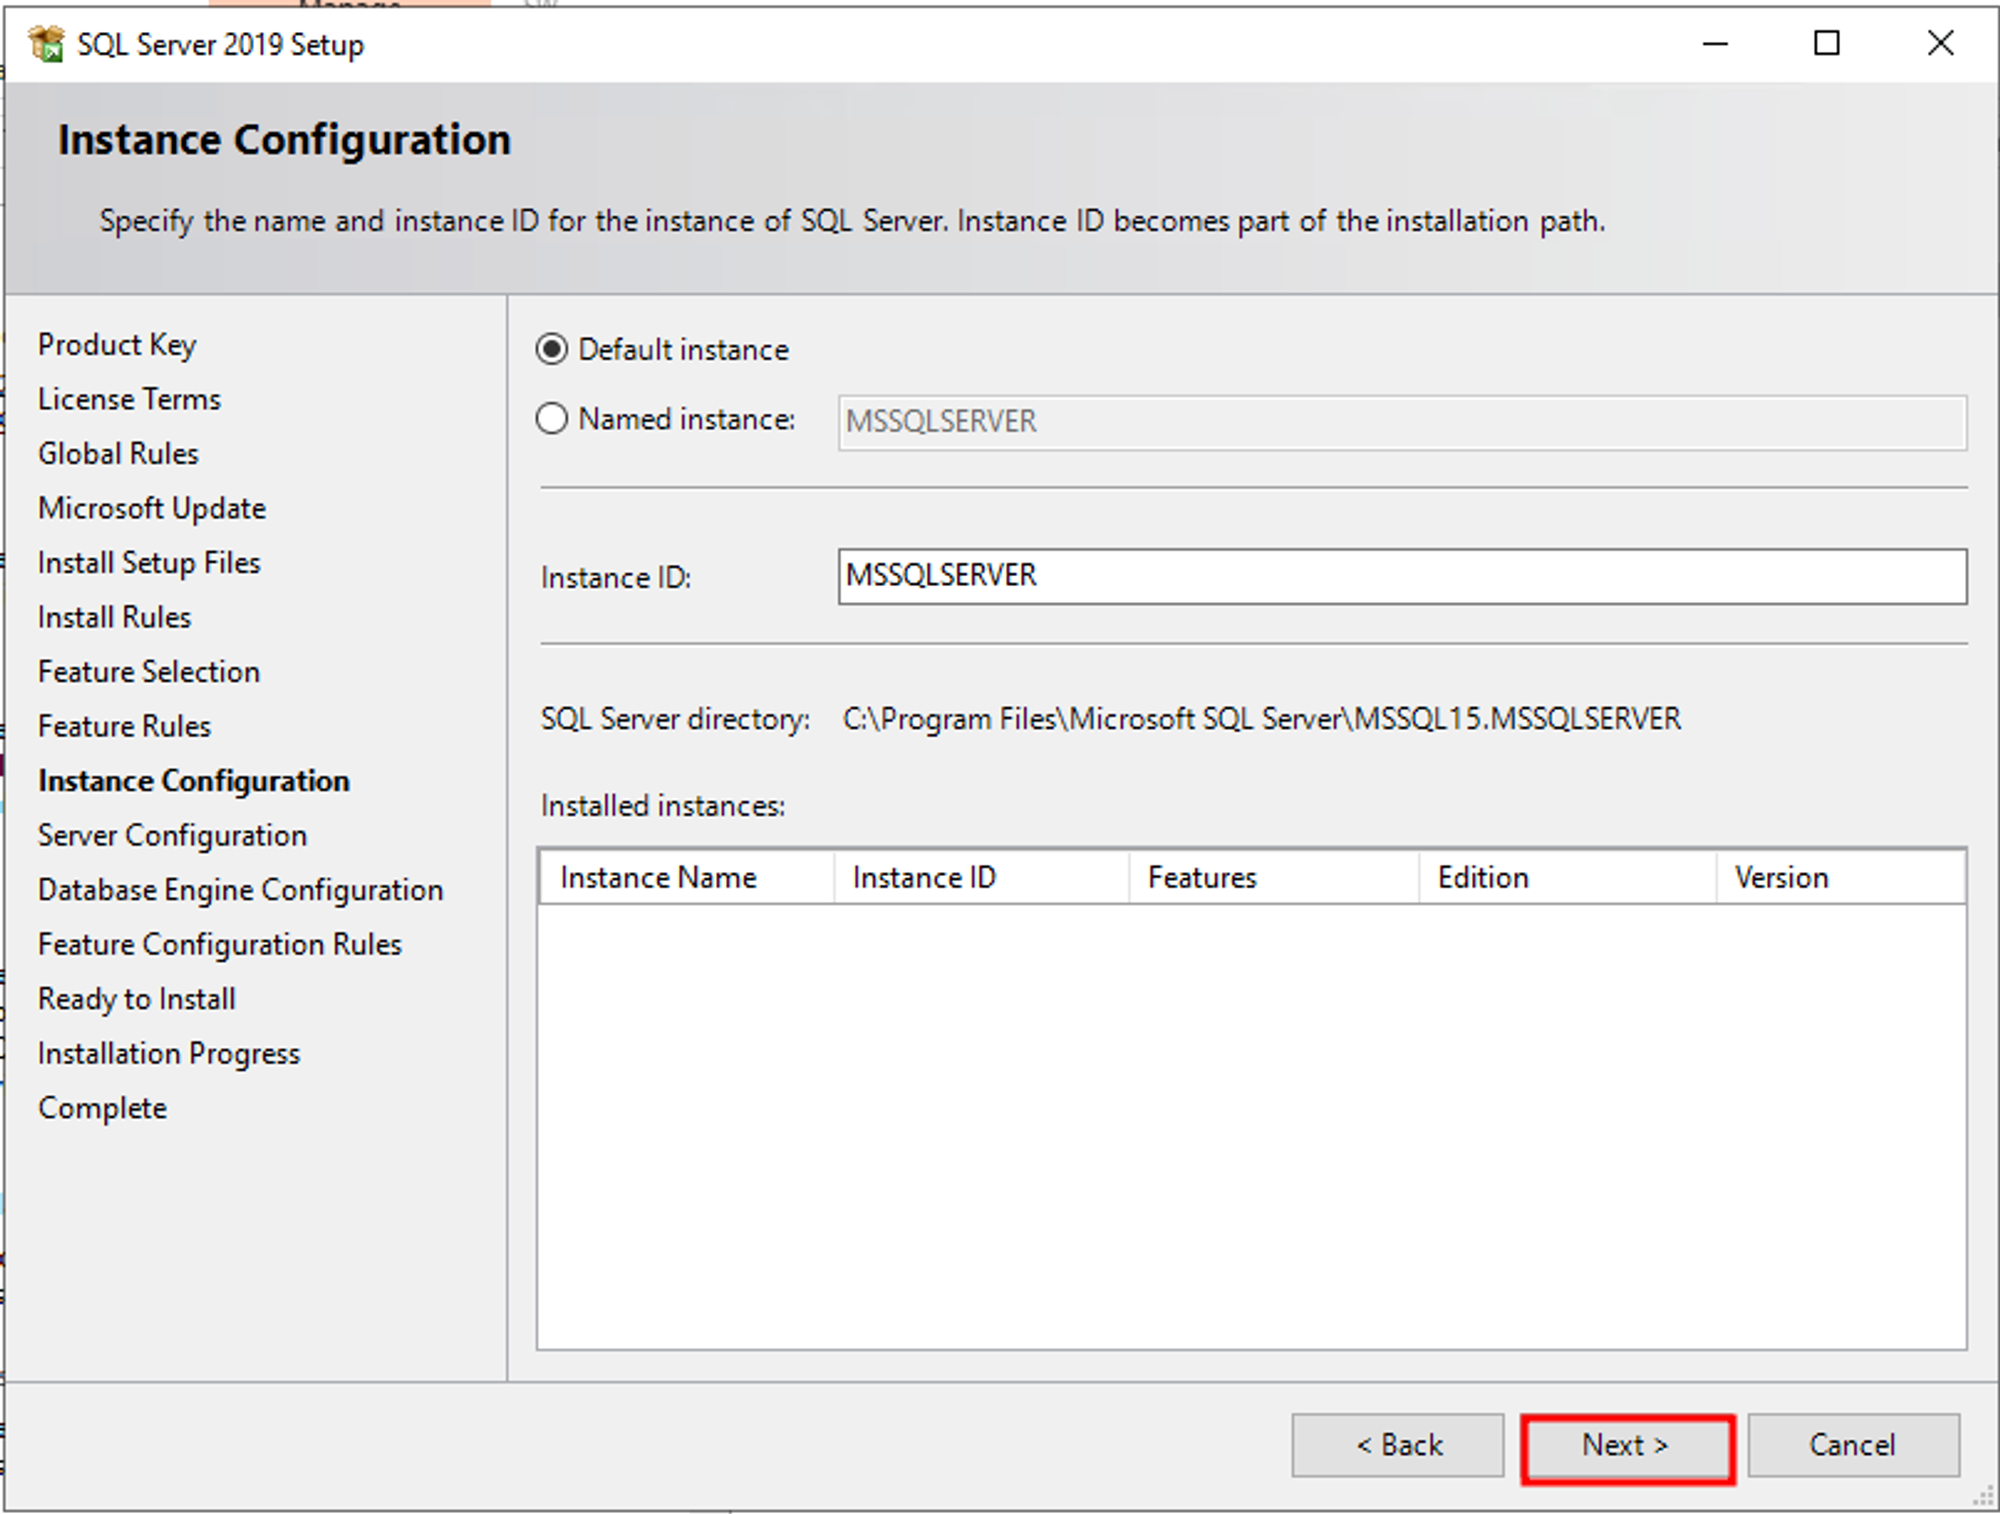Select the Default instance radio button
The width and height of the screenshot is (2000, 1514).
pos(552,349)
